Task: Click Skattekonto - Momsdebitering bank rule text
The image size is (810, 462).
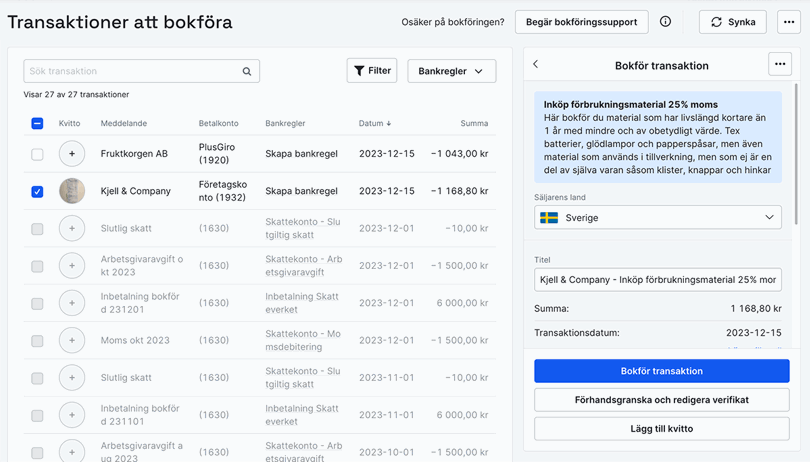Action: coord(303,341)
